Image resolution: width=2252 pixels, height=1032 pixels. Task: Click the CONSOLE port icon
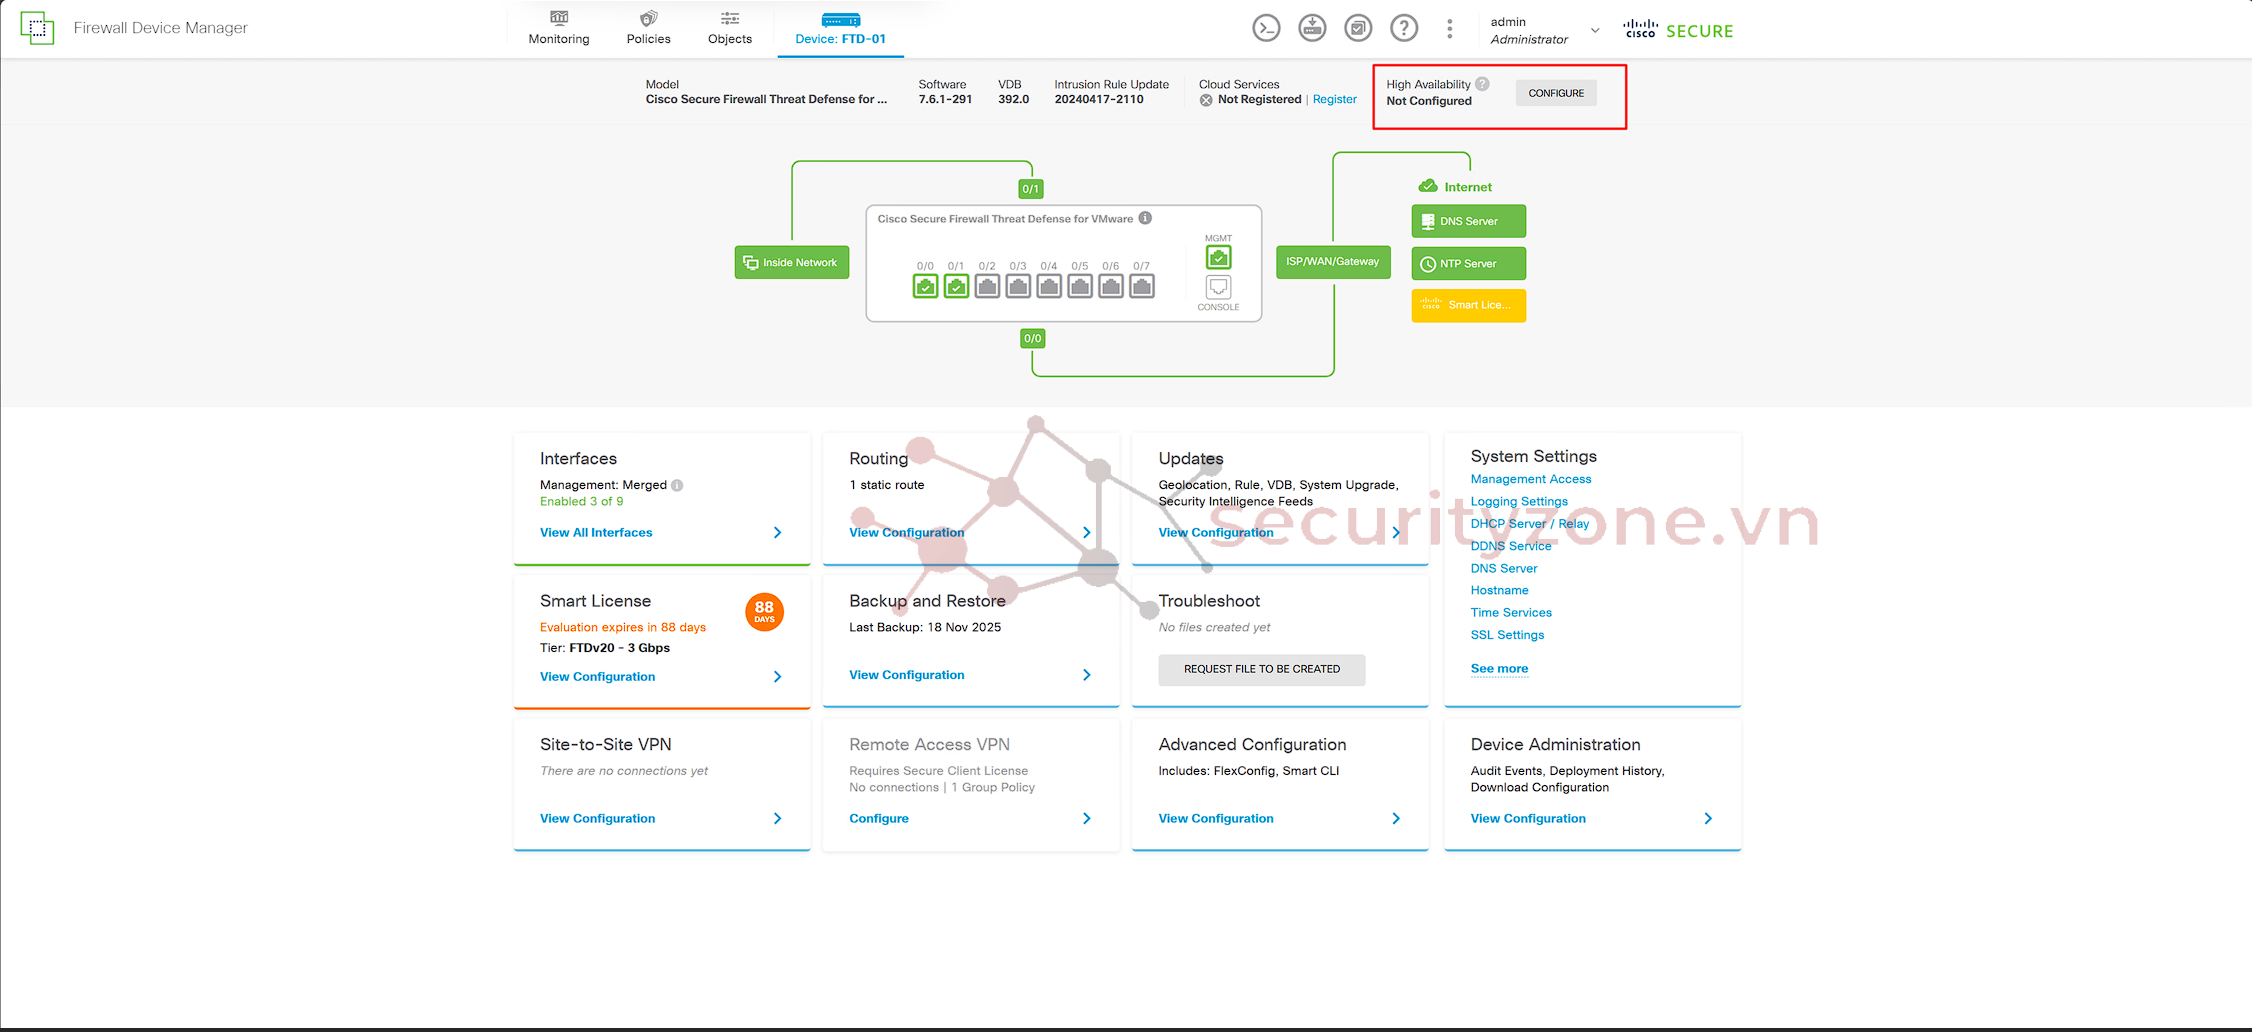1218,288
